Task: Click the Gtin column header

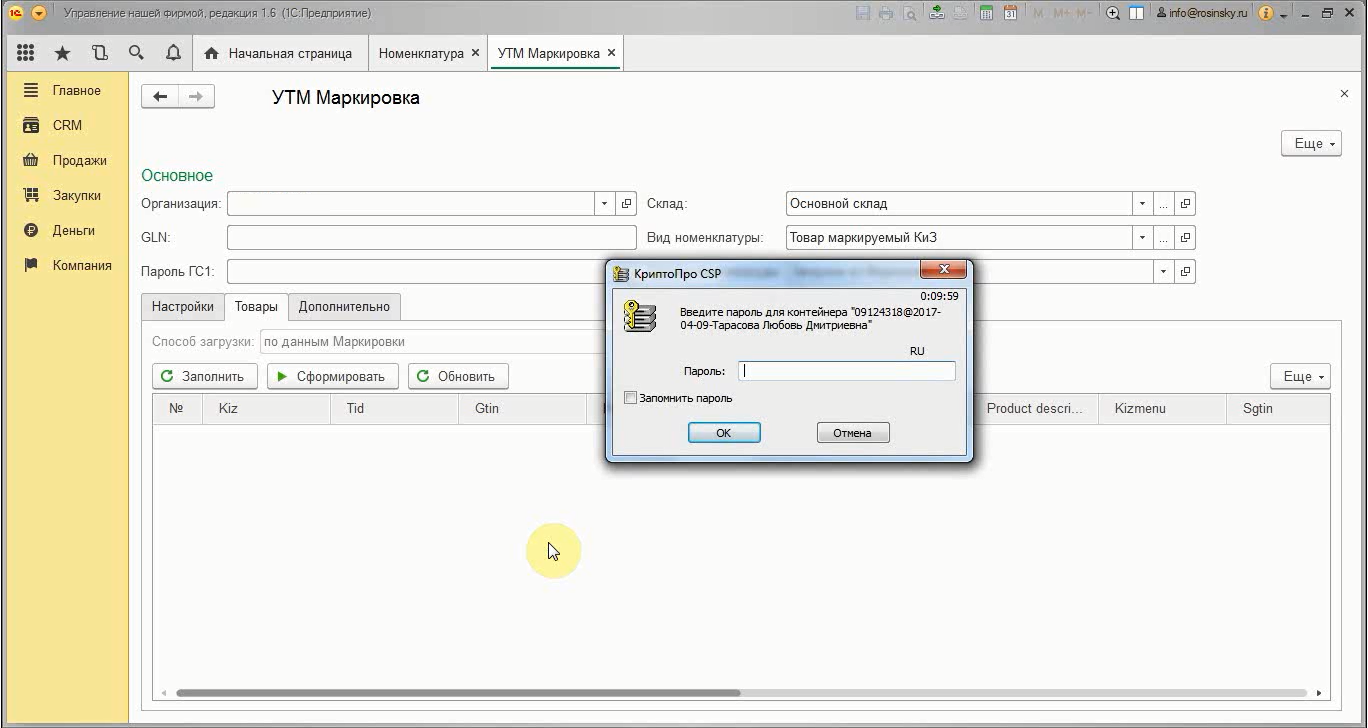Action: click(x=522, y=408)
